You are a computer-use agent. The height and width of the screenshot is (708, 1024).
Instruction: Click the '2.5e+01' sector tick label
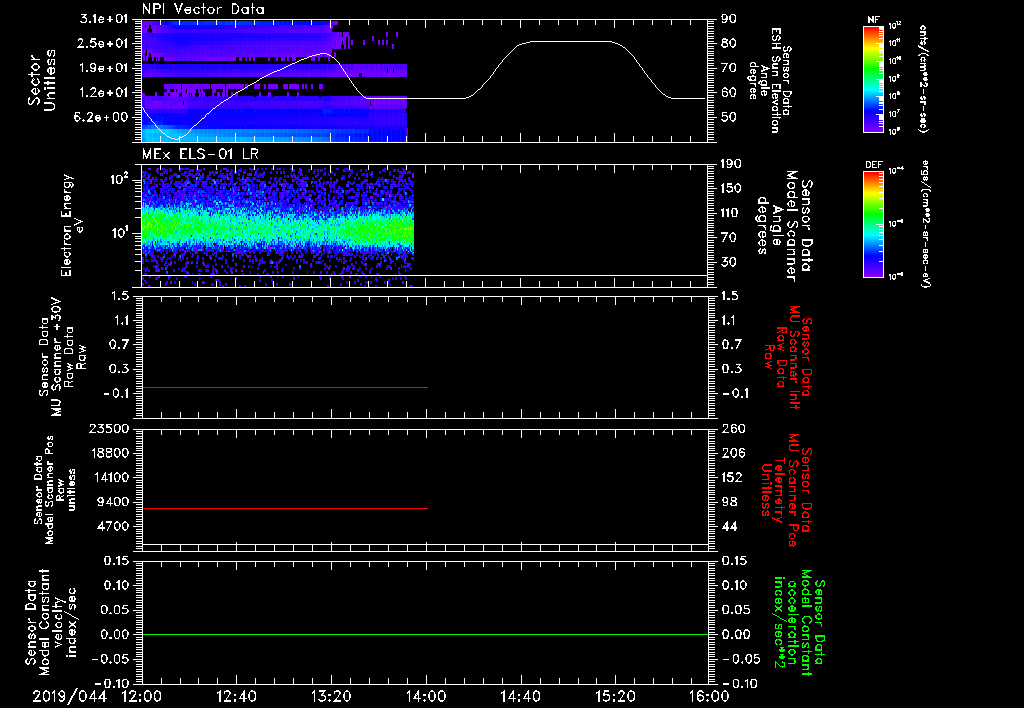click(x=104, y=43)
